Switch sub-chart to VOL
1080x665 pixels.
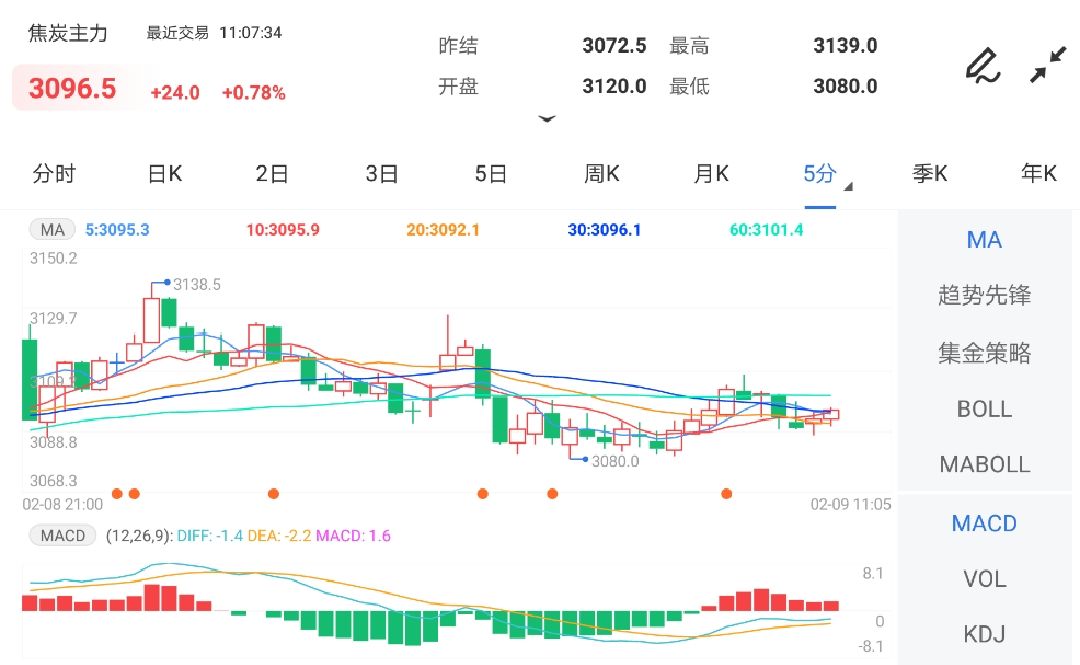click(984, 579)
